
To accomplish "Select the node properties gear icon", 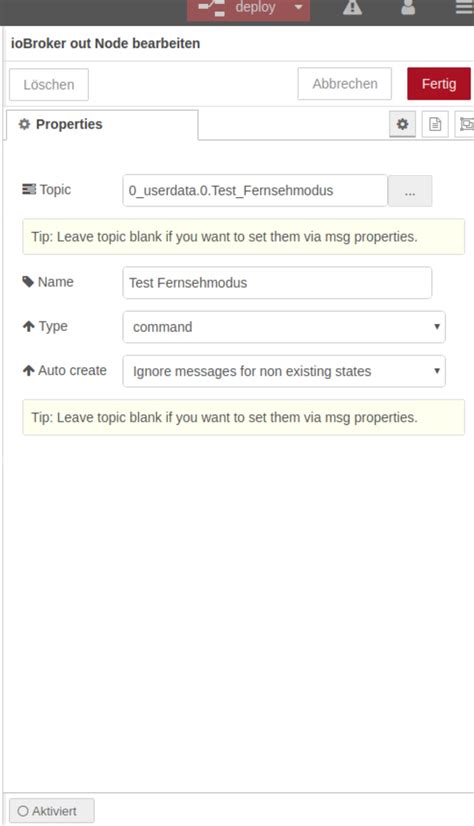I will click(x=402, y=124).
